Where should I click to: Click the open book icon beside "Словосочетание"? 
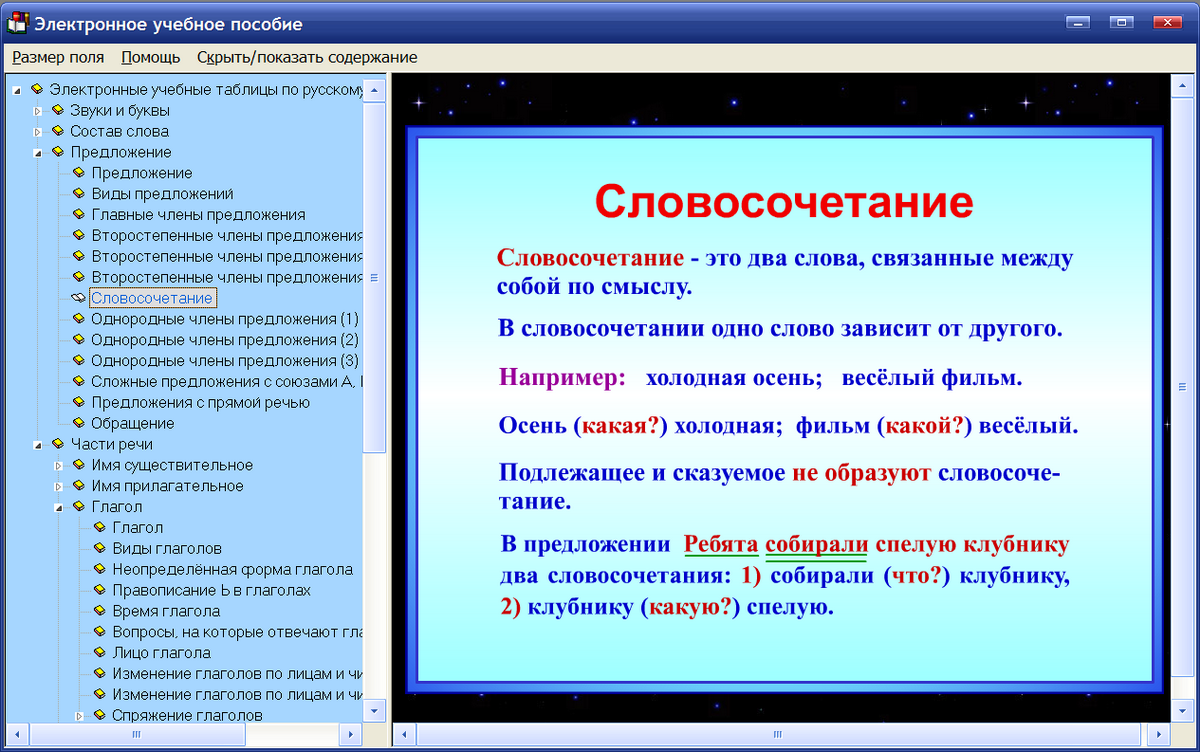coord(76,298)
